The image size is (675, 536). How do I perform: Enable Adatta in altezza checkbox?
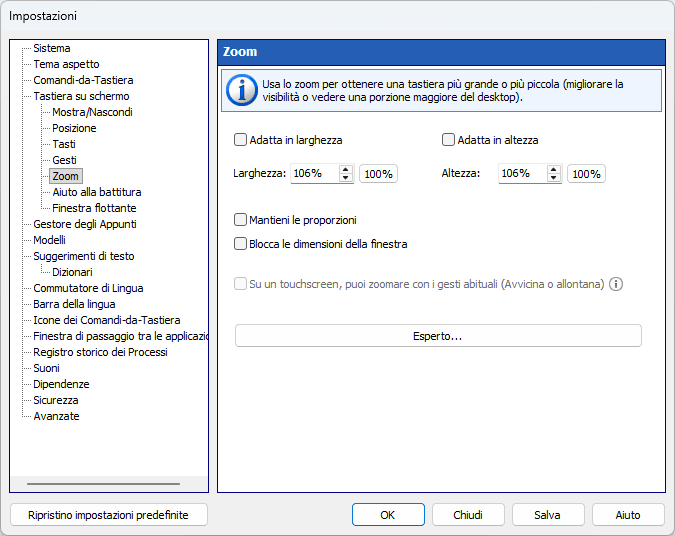(448, 140)
